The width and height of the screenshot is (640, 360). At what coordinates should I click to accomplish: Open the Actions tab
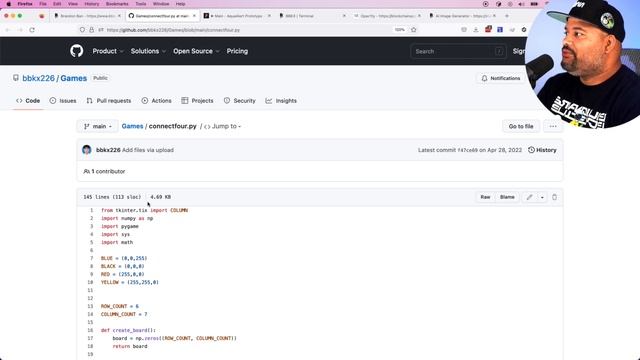pos(156,100)
